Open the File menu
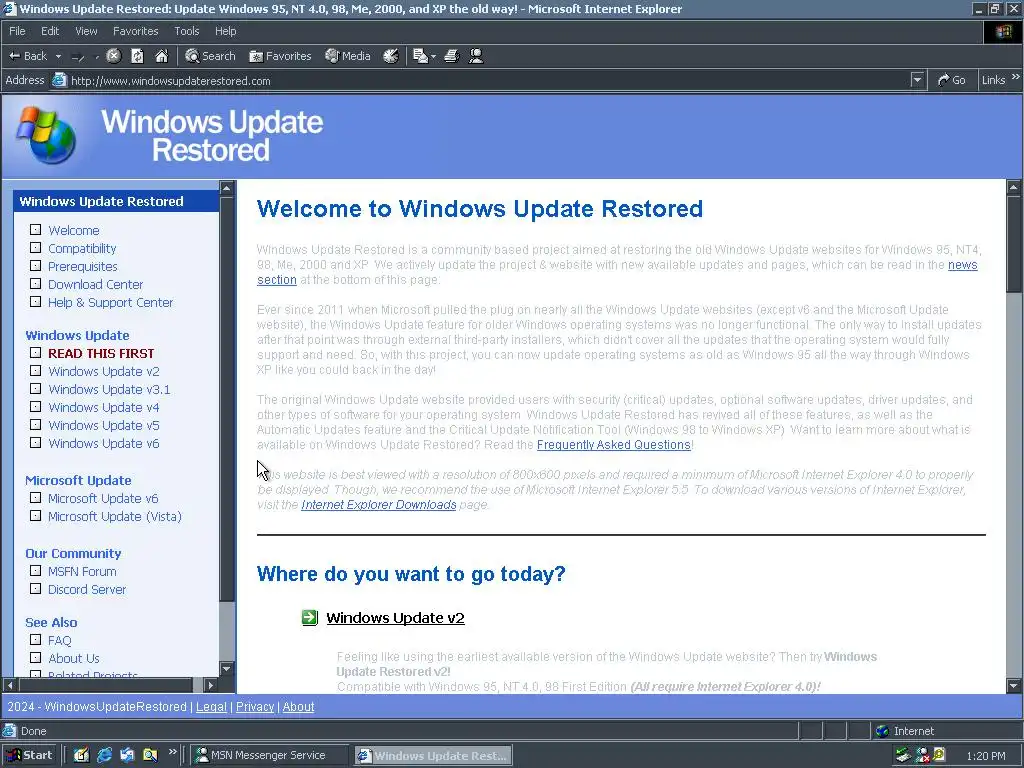This screenshot has width=1024, height=768. click(17, 31)
